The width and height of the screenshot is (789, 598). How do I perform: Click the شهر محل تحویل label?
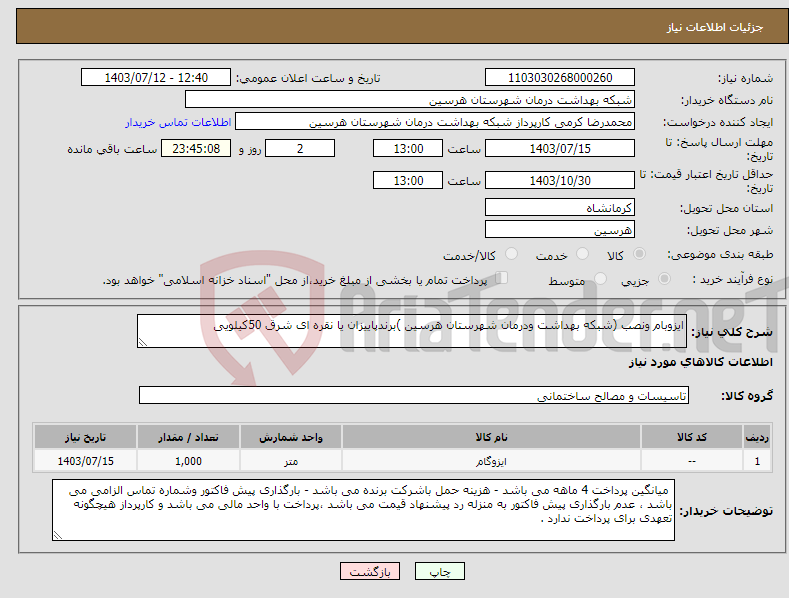pos(730,230)
